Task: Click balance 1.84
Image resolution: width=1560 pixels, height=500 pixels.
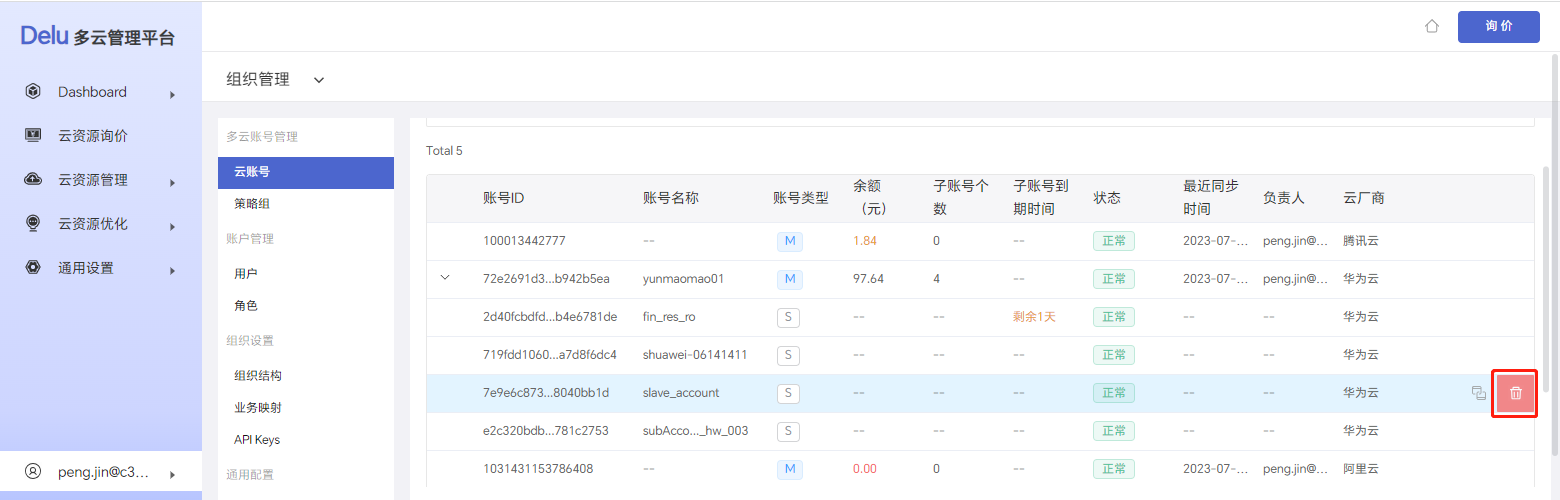Action: coord(865,241)
